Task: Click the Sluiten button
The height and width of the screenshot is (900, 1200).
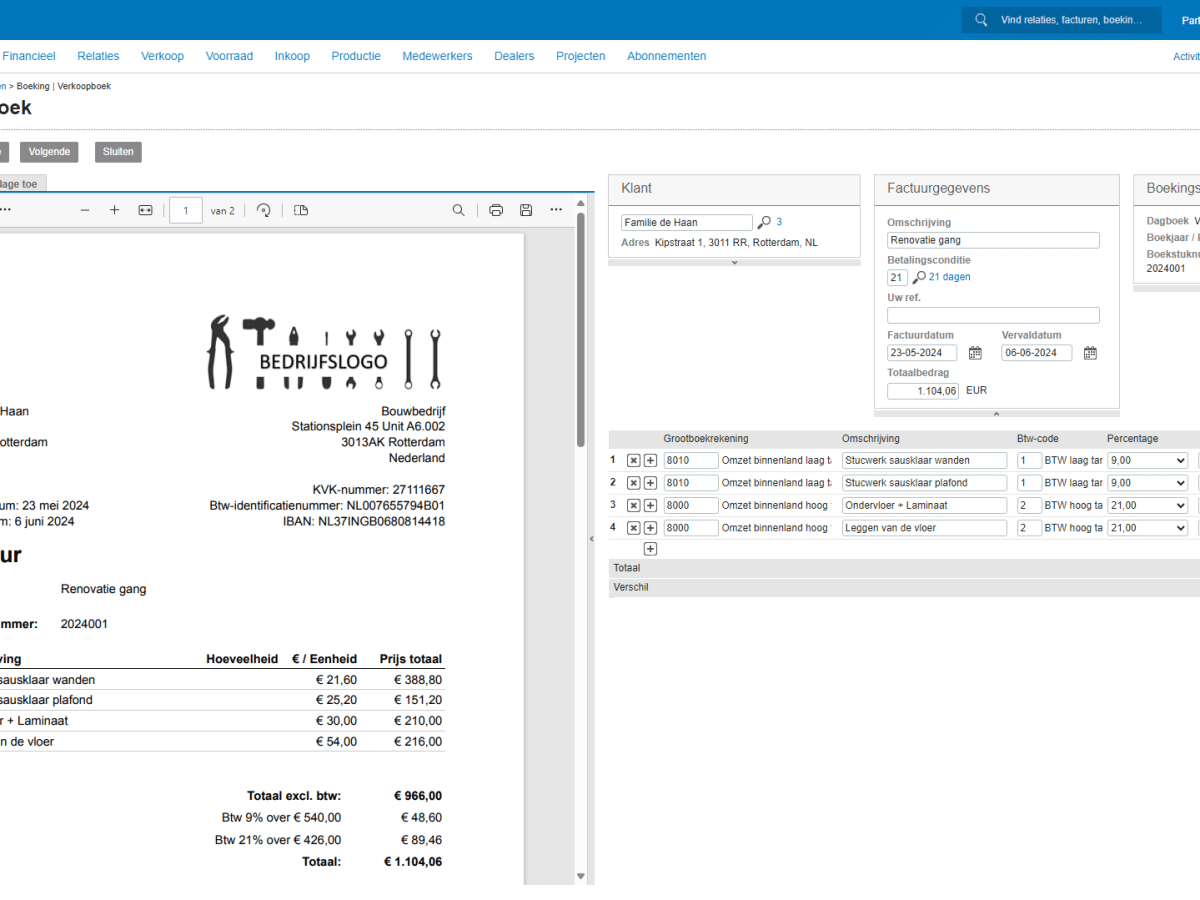Action: (x=118, y=152)
